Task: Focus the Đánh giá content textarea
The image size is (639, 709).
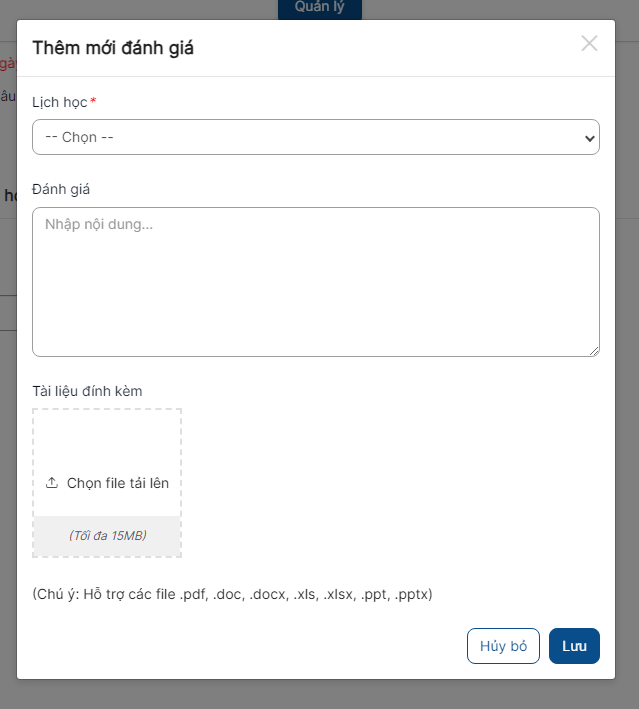Action: click(x=316, y=282)
